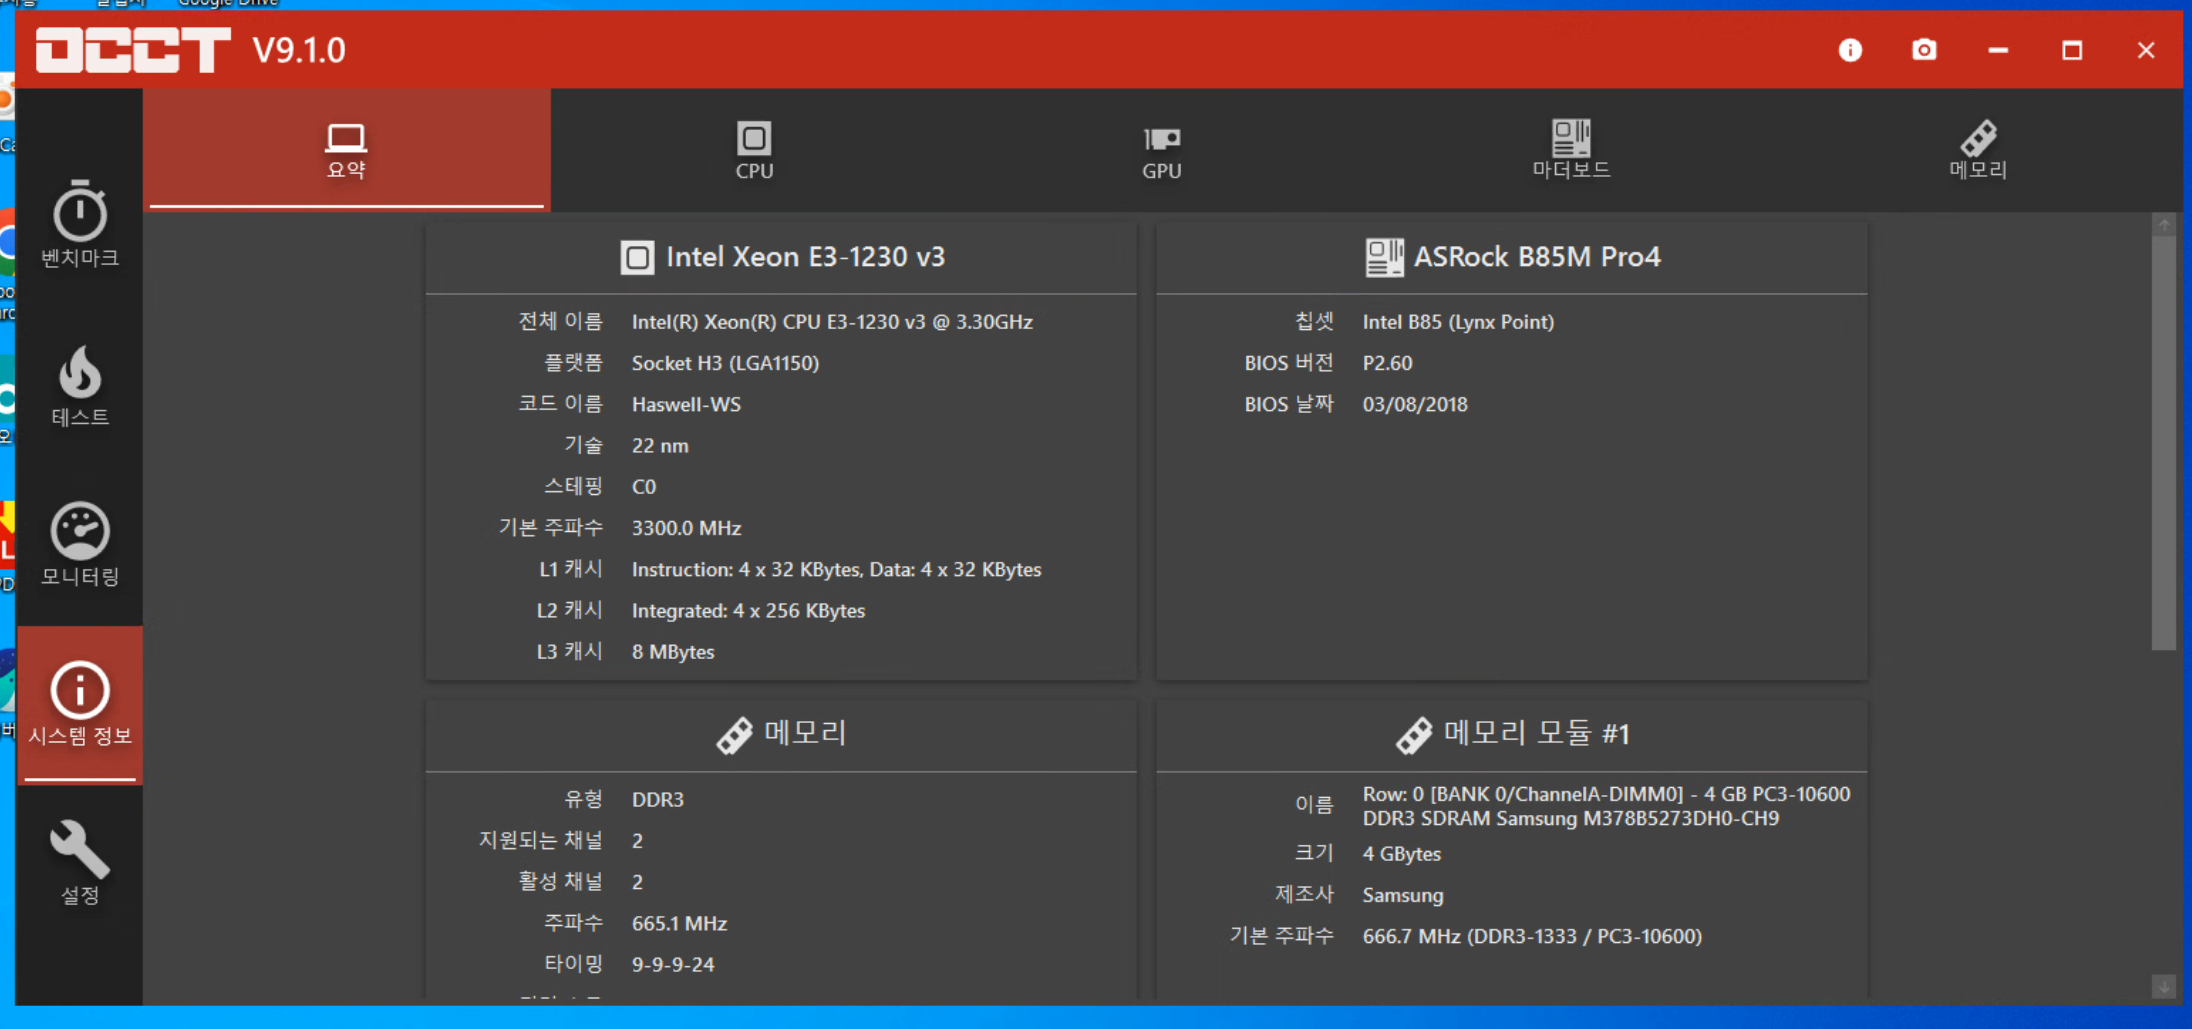Click the 'DDR3' memory type value
The height and width of the screenshot is (1029, 2192).
pyautogui.click(x=658, y=800)
